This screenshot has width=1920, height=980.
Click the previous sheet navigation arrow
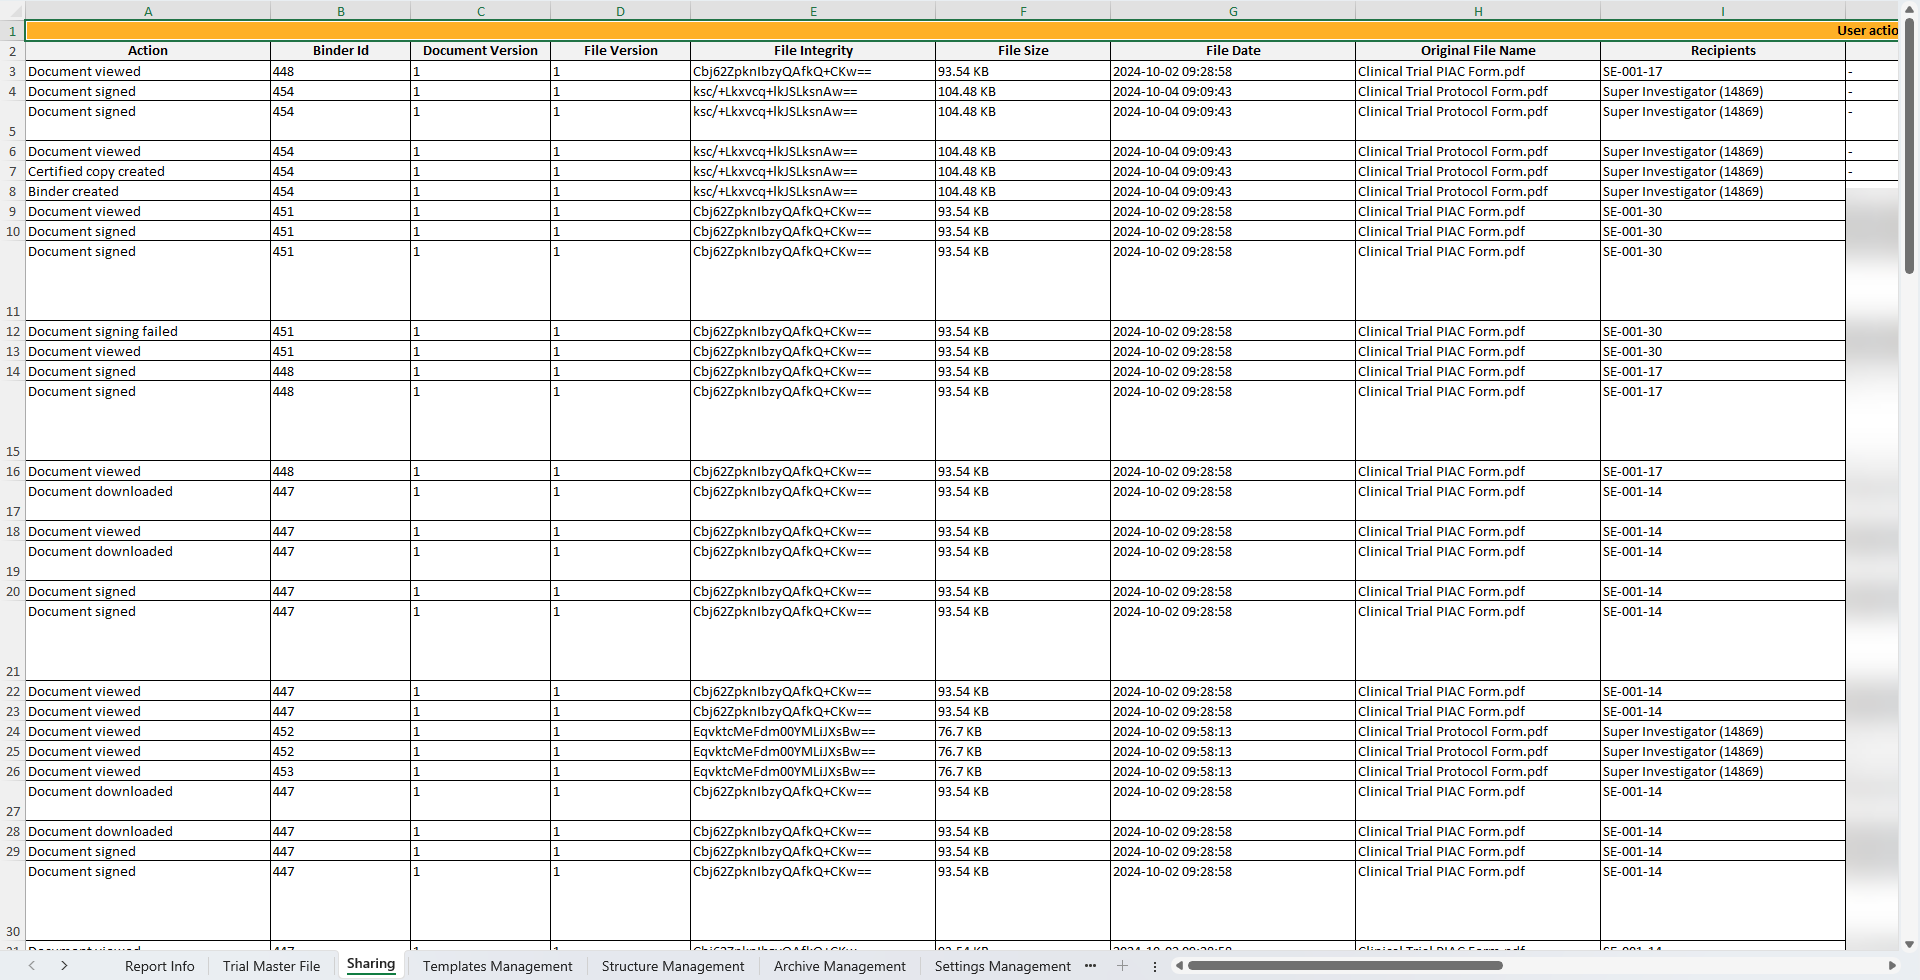click(32, 966)
